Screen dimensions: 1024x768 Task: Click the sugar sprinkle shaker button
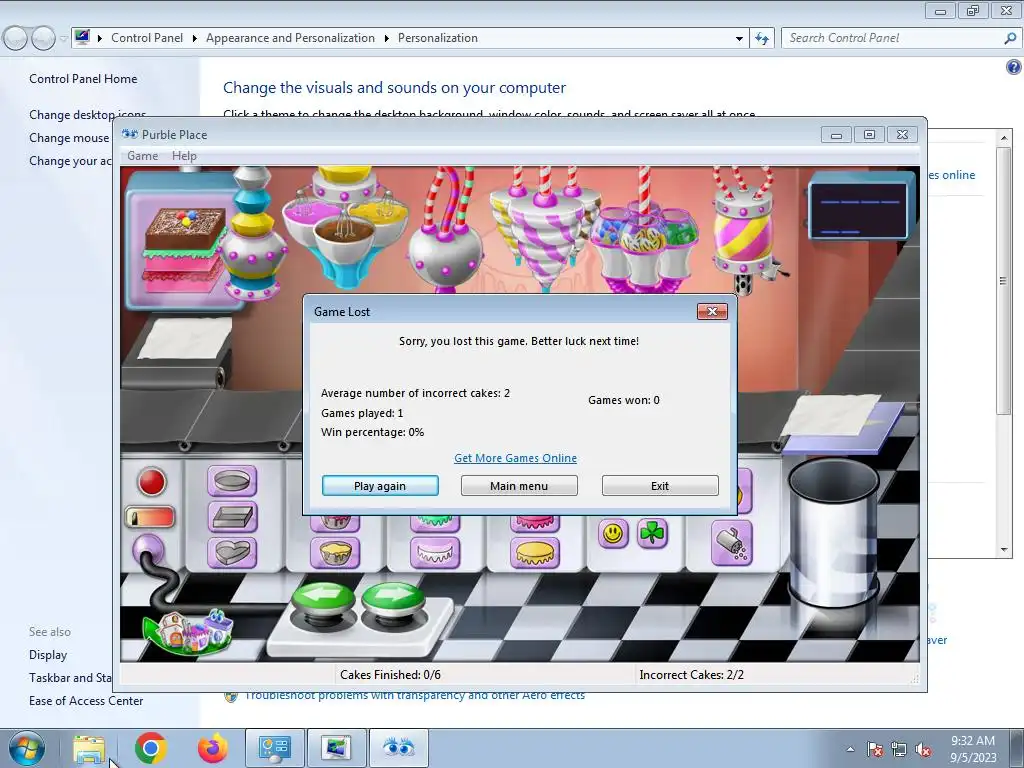click(731, 543)
